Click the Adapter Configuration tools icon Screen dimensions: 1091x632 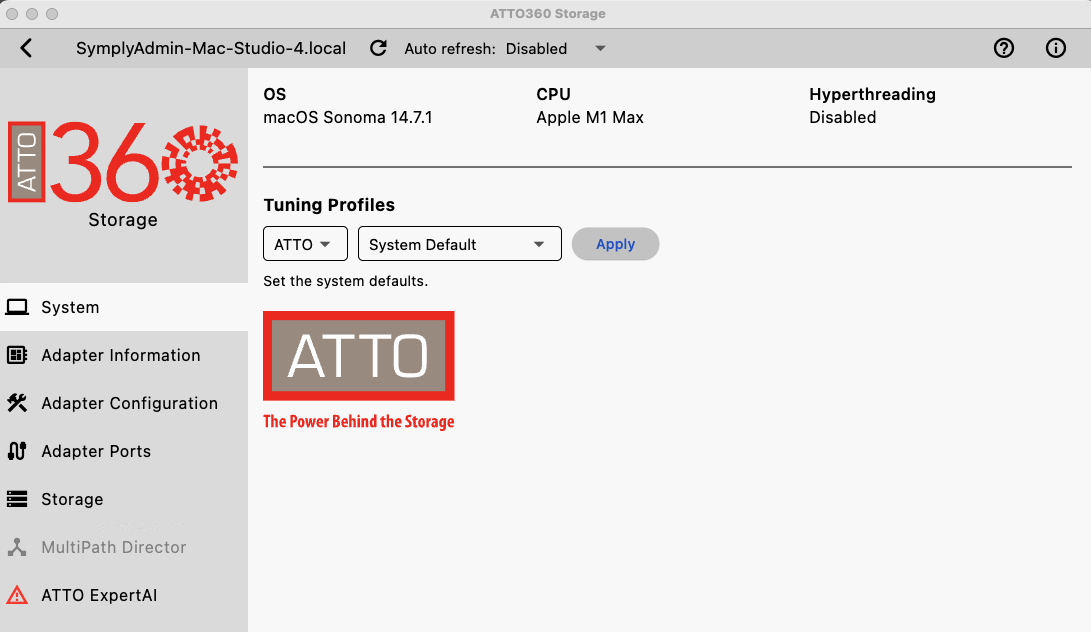click(17, 403)
